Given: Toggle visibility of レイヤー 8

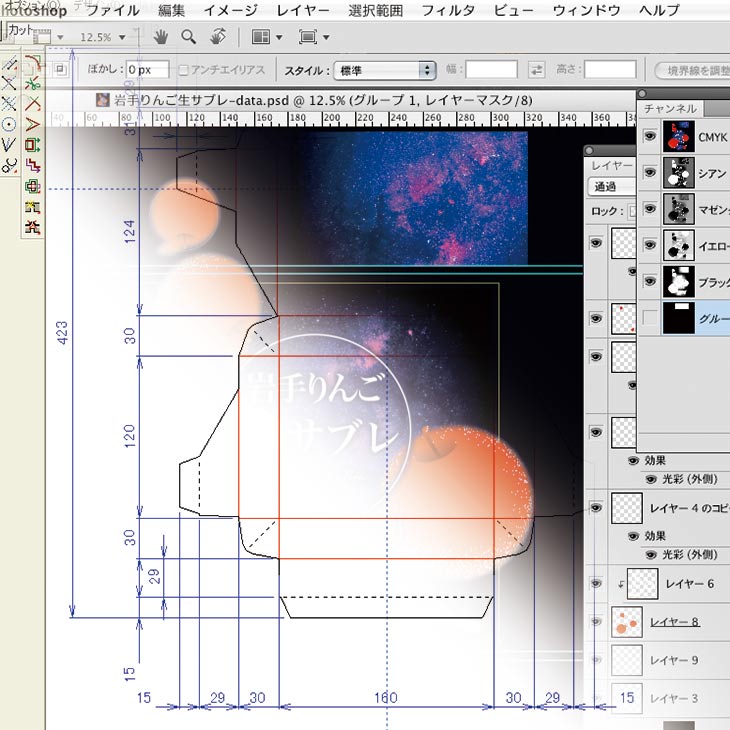Looking at the screenshot, I should (596, 622).
